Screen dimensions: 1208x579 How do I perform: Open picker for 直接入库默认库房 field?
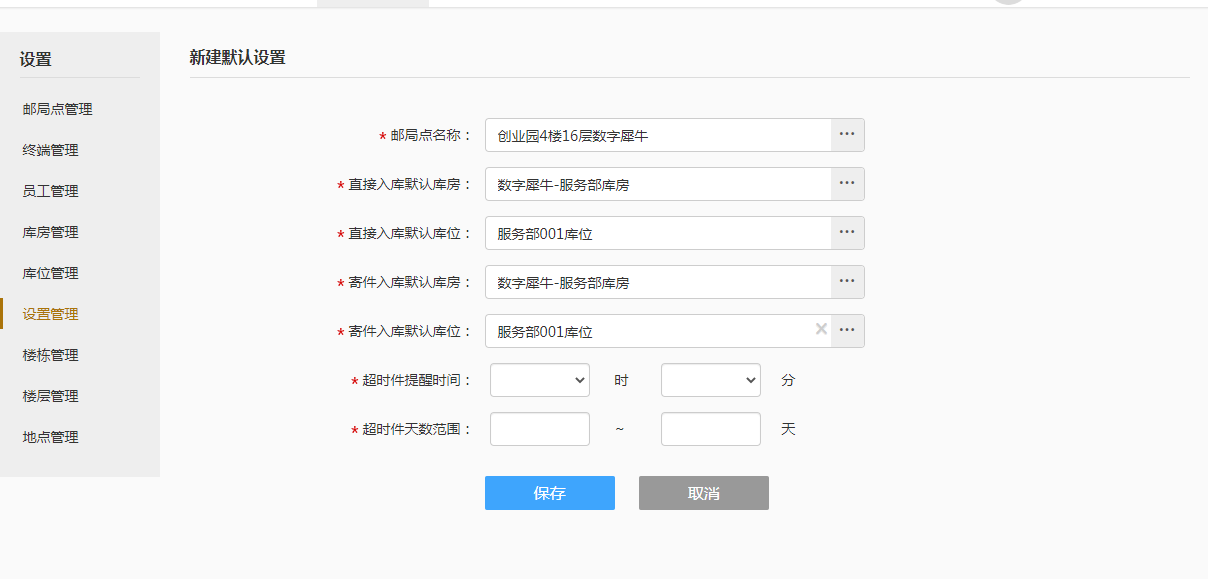(847, 184)
